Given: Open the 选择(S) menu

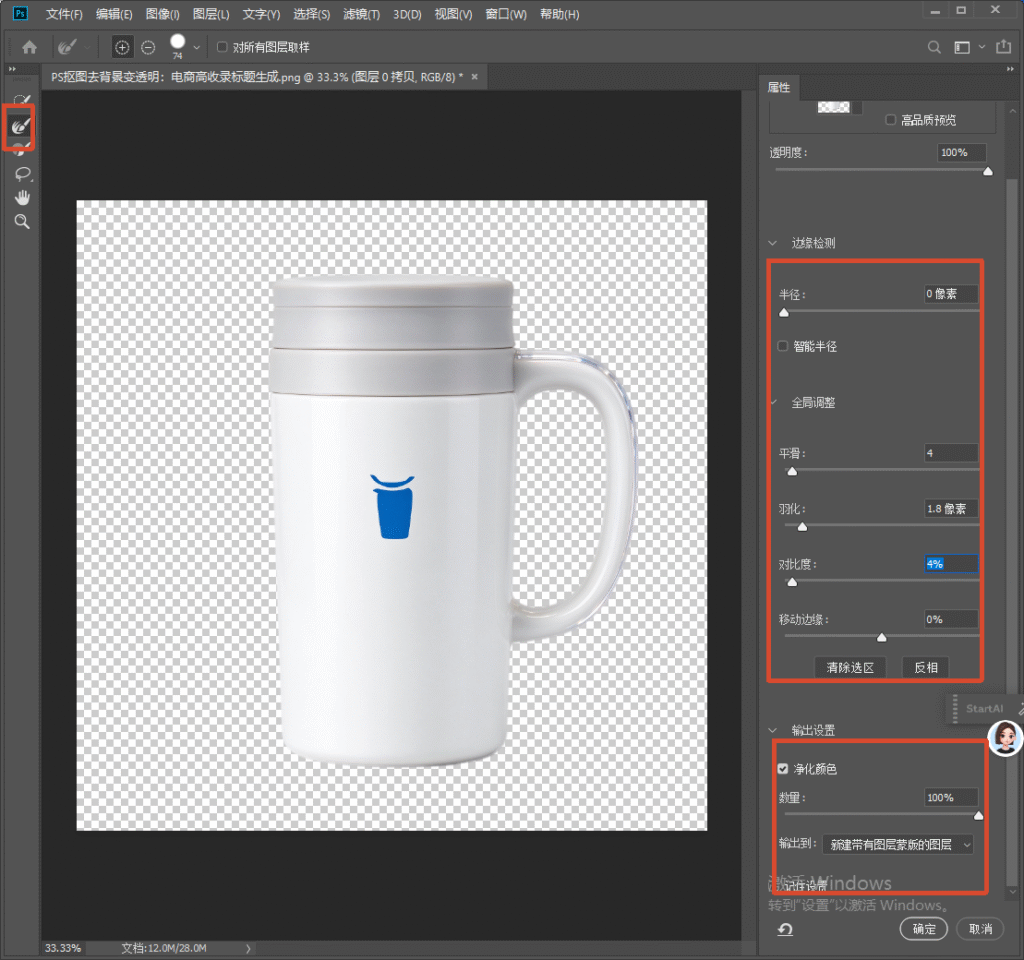Looking at the screenshot, I should [312, 14].
